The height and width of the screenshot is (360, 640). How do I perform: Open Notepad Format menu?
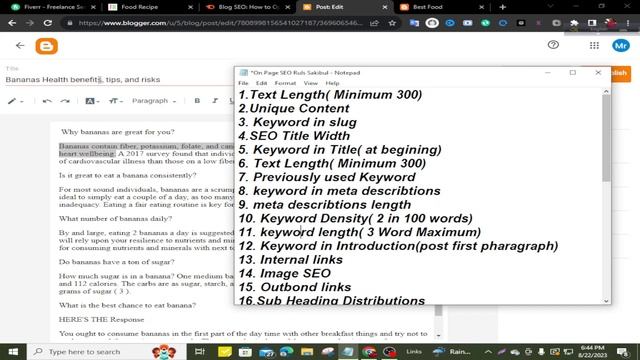[285, 83]
